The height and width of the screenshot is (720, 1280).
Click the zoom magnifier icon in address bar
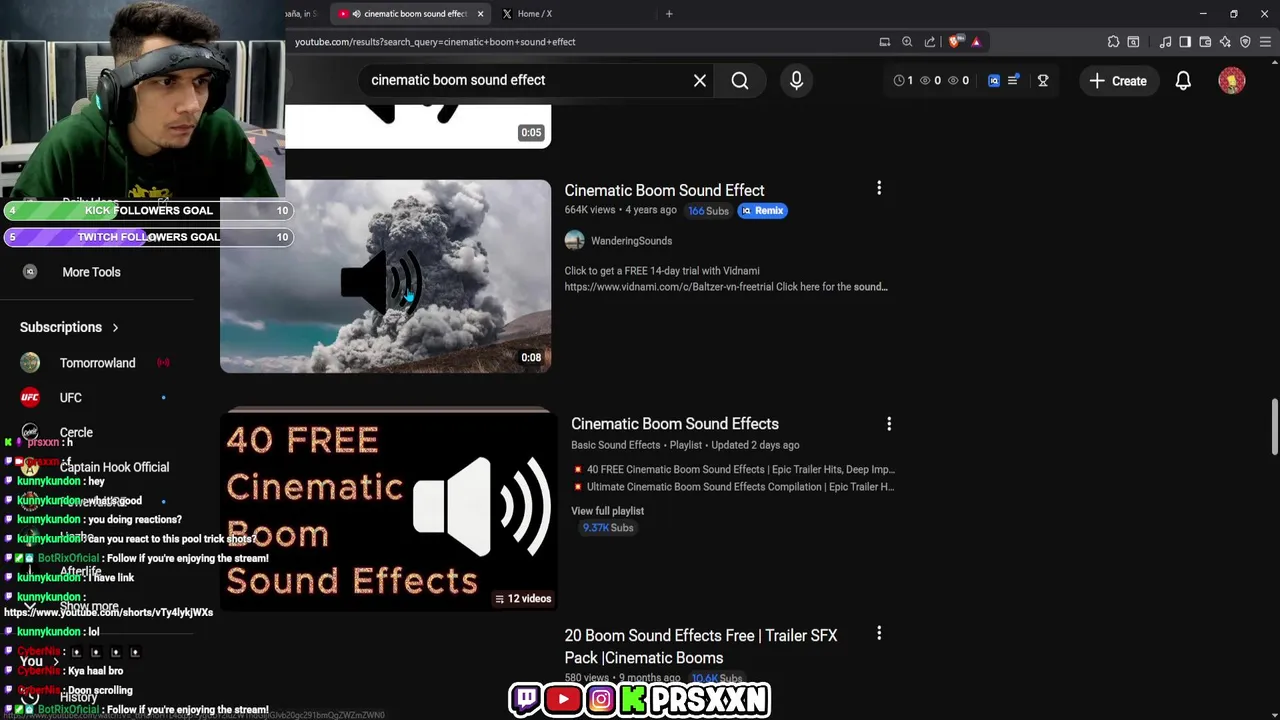907,42
